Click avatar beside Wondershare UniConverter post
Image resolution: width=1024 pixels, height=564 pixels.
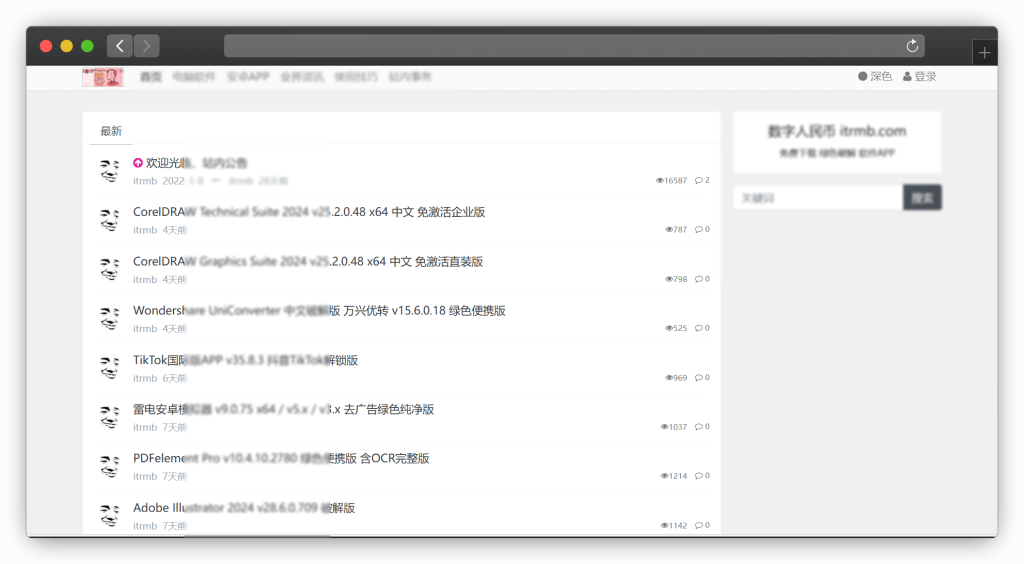[110, 319]
